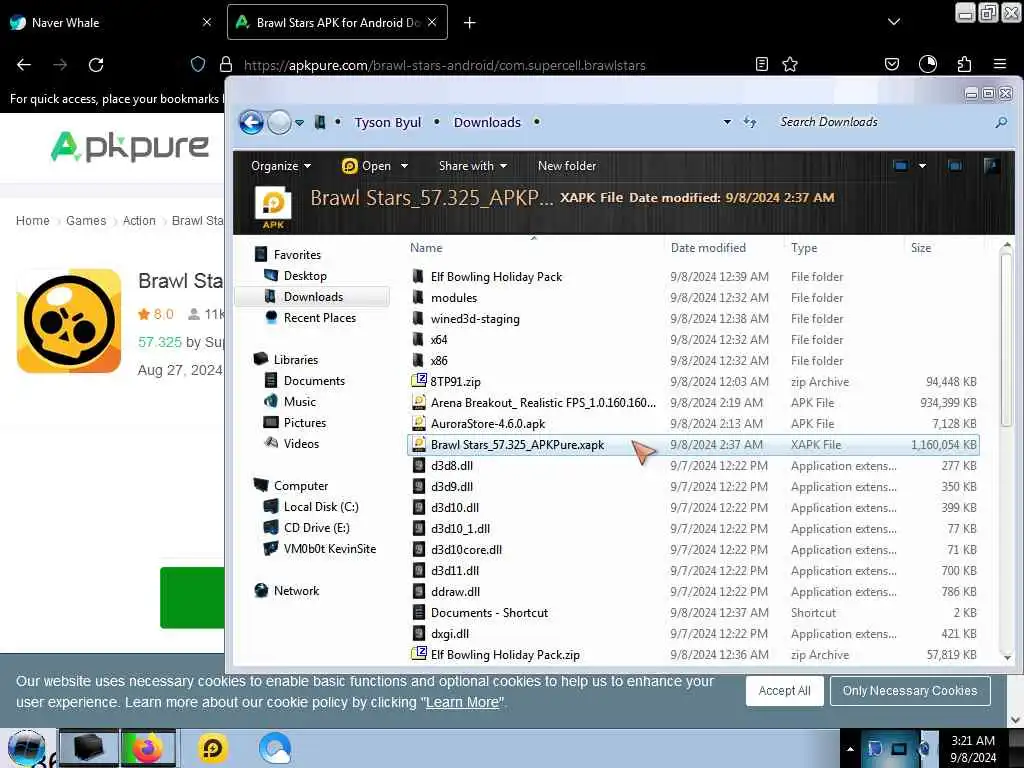Click Explorer forward navigation button
This screenshot has height=768, width=1024.
(x=280, y=122)
